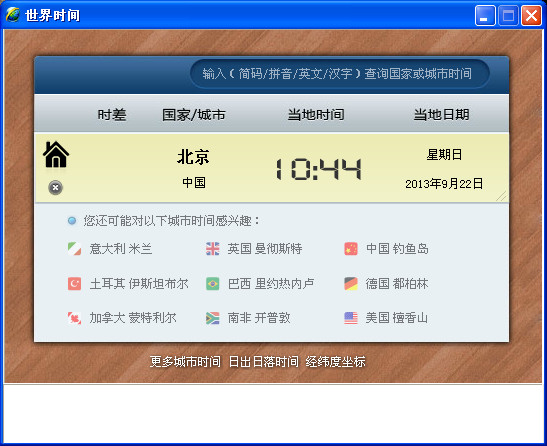Click the 国家/城市 column header
The image size is (547, 446).
194,114
